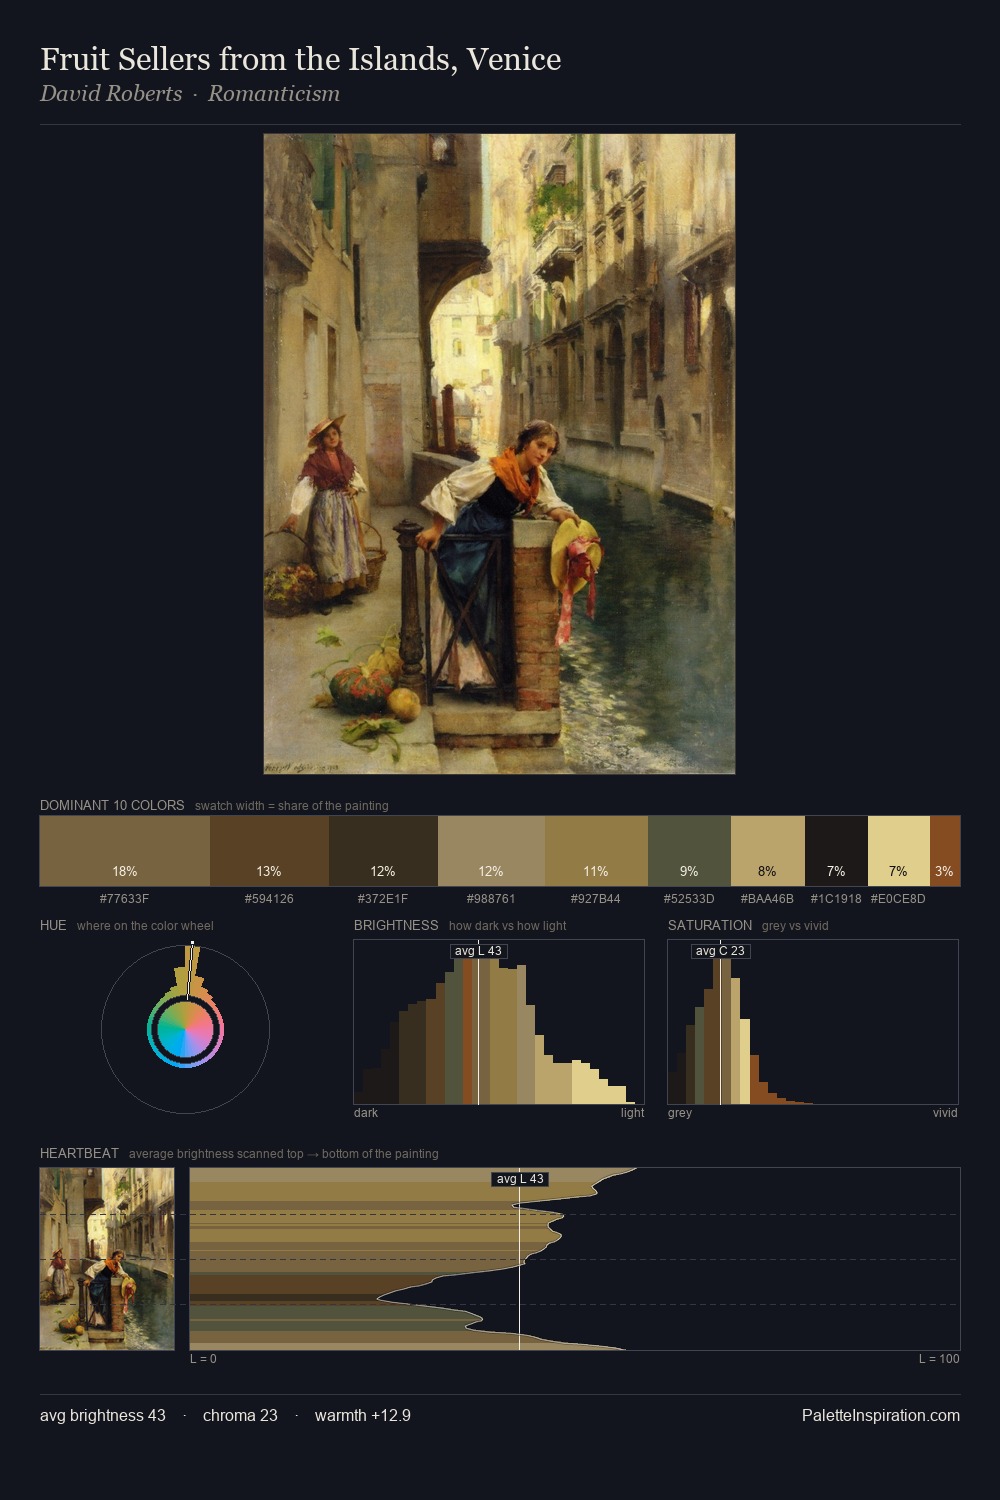Click the 'light' axis label under Brightness
Screen dimensions: 1000x1500
pos(632,1113)
